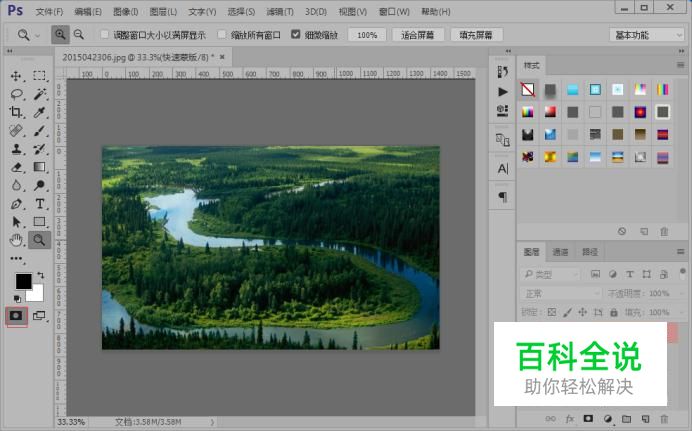Select the Blur tool
The image size is (692, 431).
point(16,185)
